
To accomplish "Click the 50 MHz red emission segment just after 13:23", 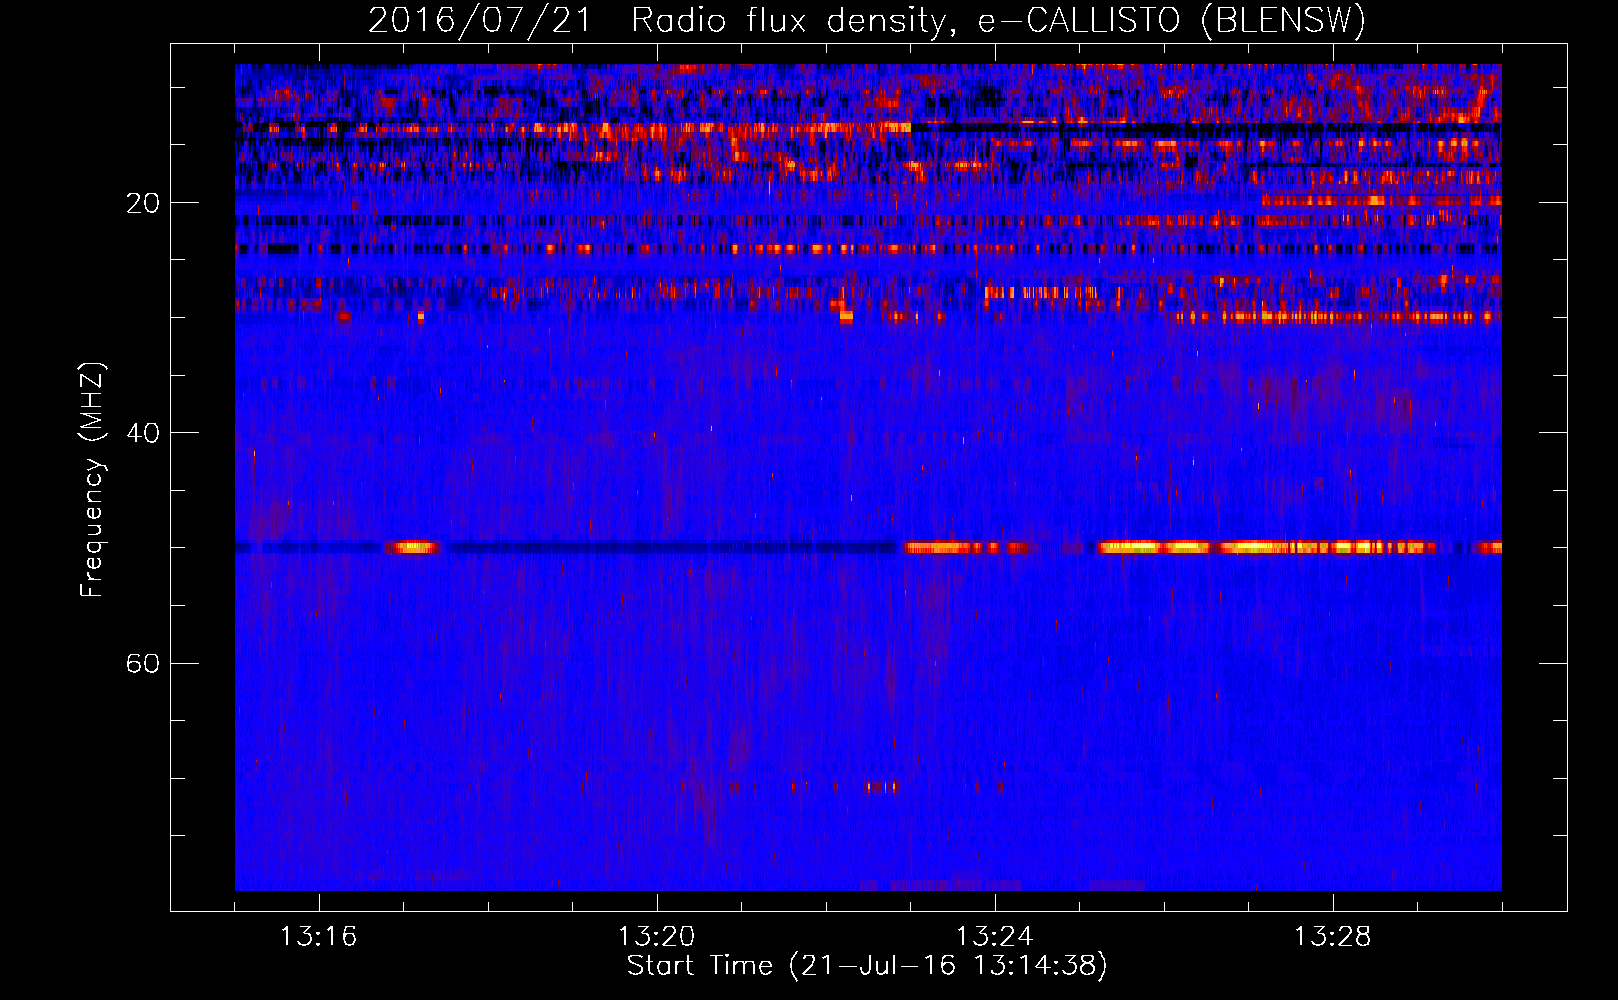I will pyautogui.click(x=968, y=547).
